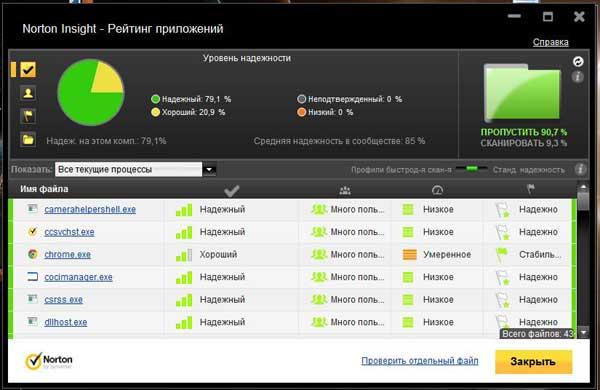Open the yellow folder sidebar icon
Screen dimensions: 600x390
point(28,139)
